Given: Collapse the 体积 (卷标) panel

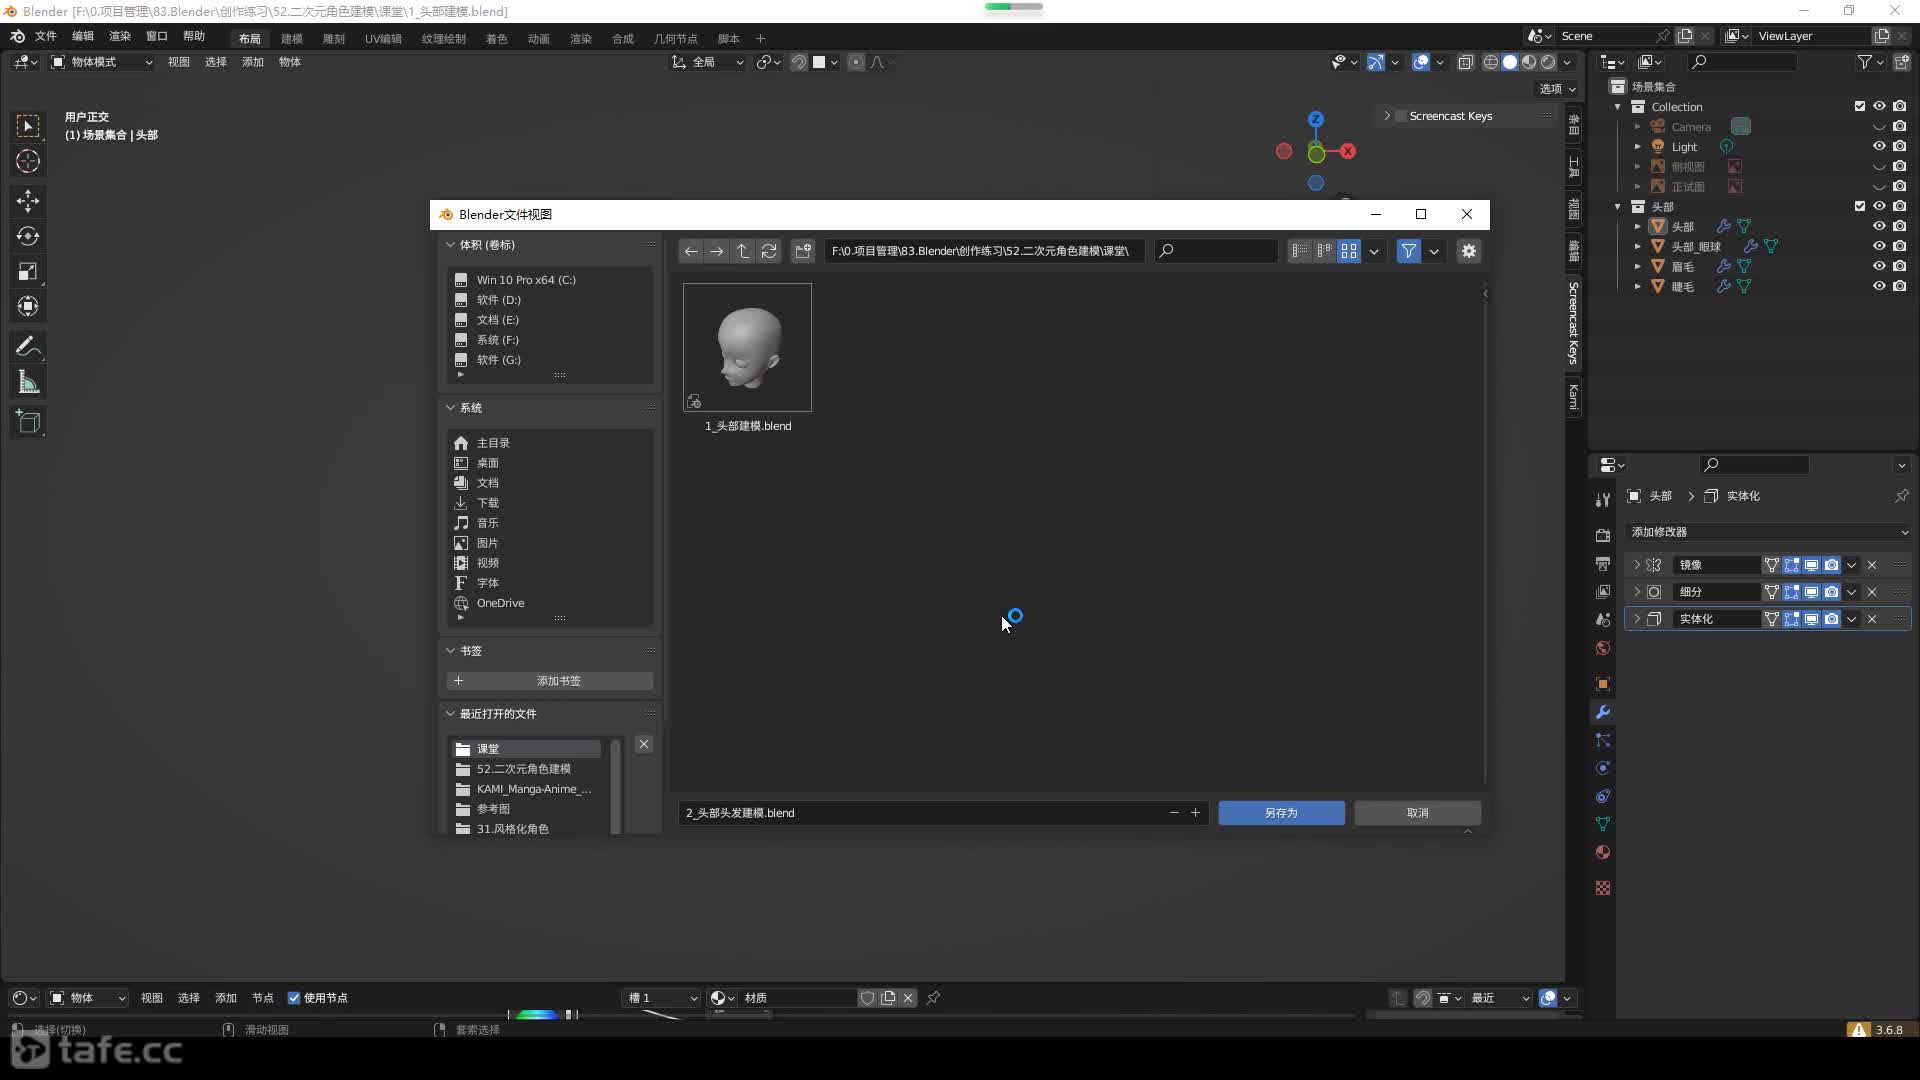Looking at the screenshot, I should (450, 245).
